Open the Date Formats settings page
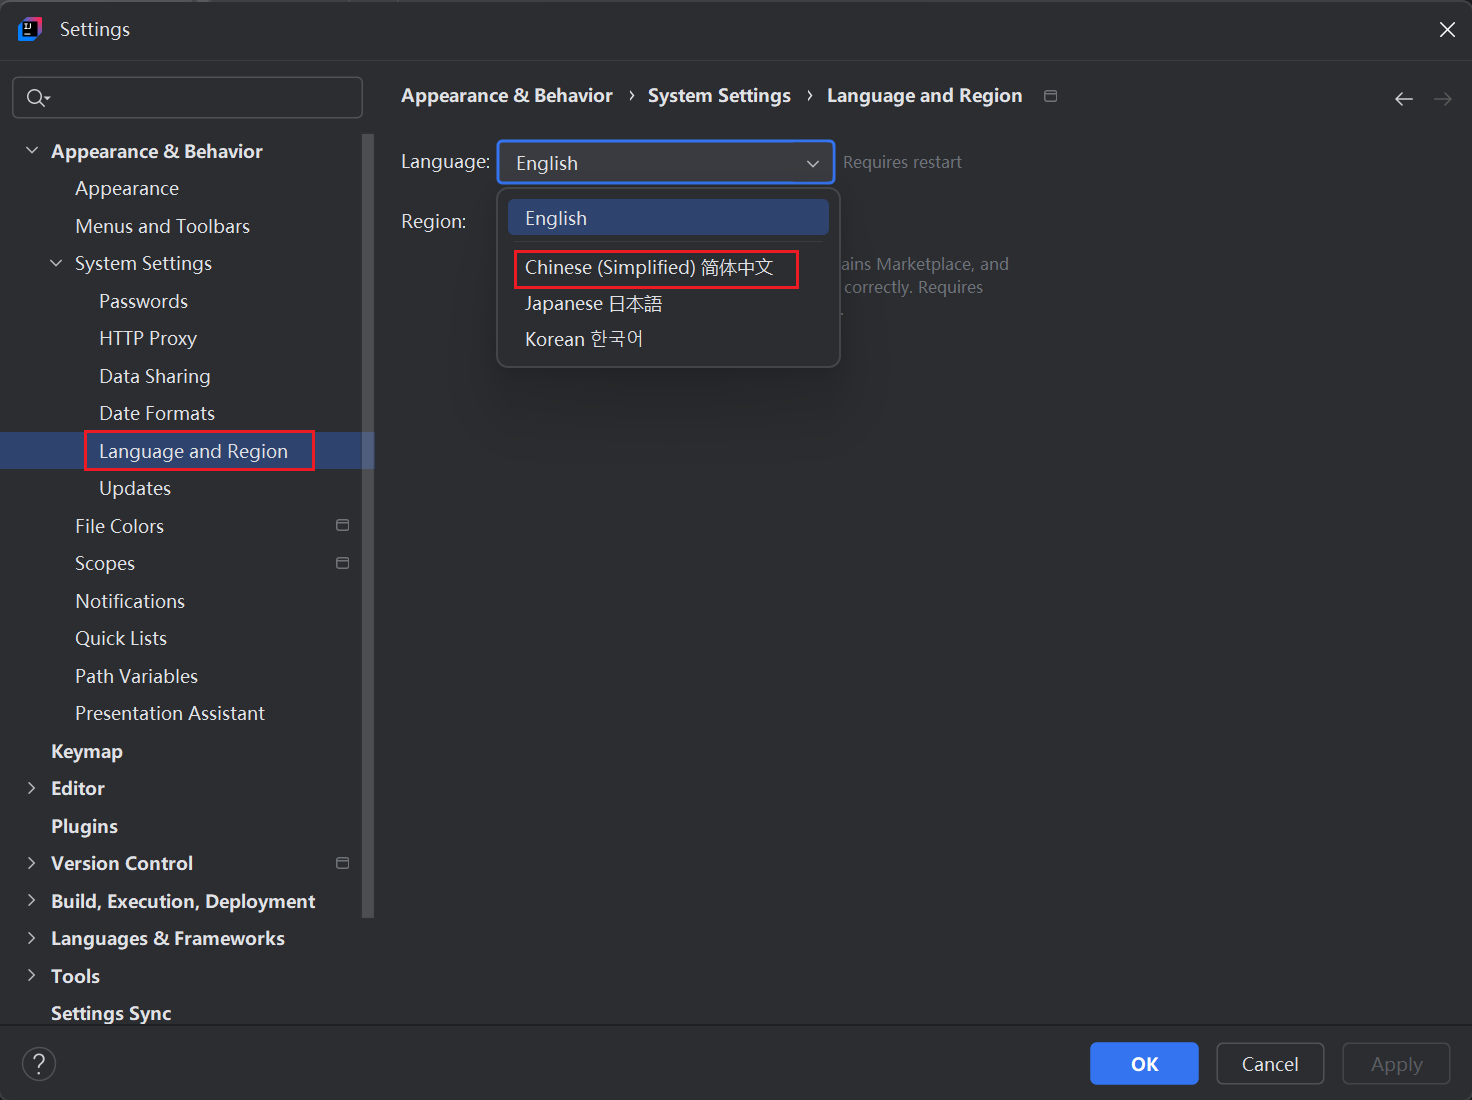The width and height of the screenshot is (1472, 1100). click(x=157, y=413)
